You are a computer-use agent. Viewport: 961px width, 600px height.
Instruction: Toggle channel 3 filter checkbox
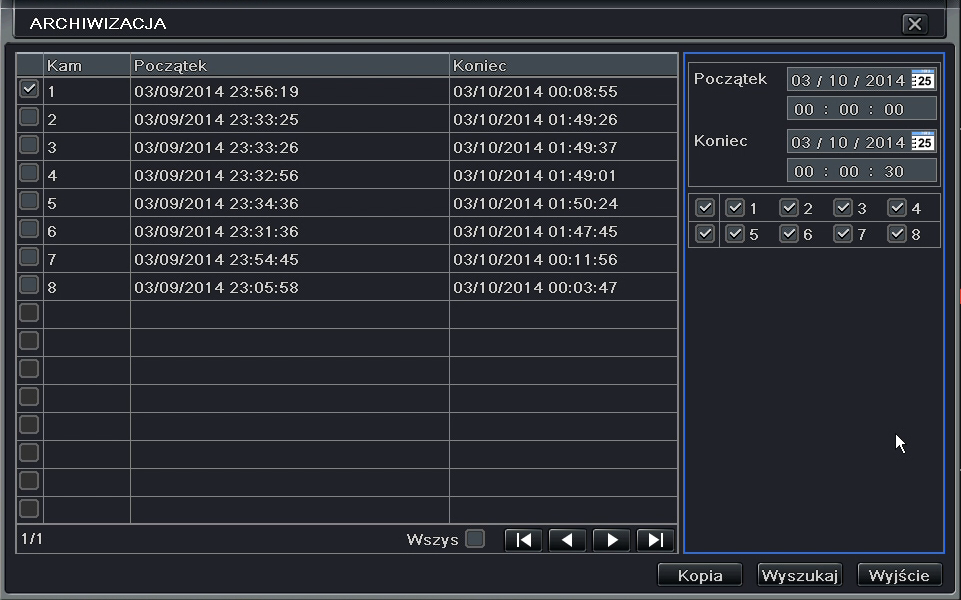[843, 208]
